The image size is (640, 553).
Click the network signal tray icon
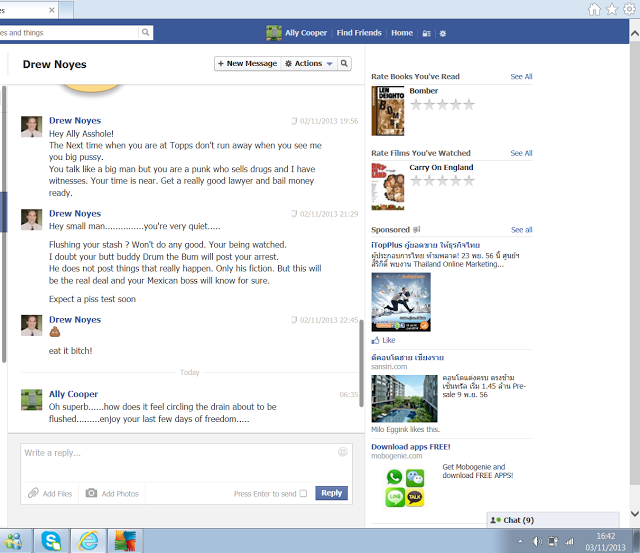click(x=569, y=542)
